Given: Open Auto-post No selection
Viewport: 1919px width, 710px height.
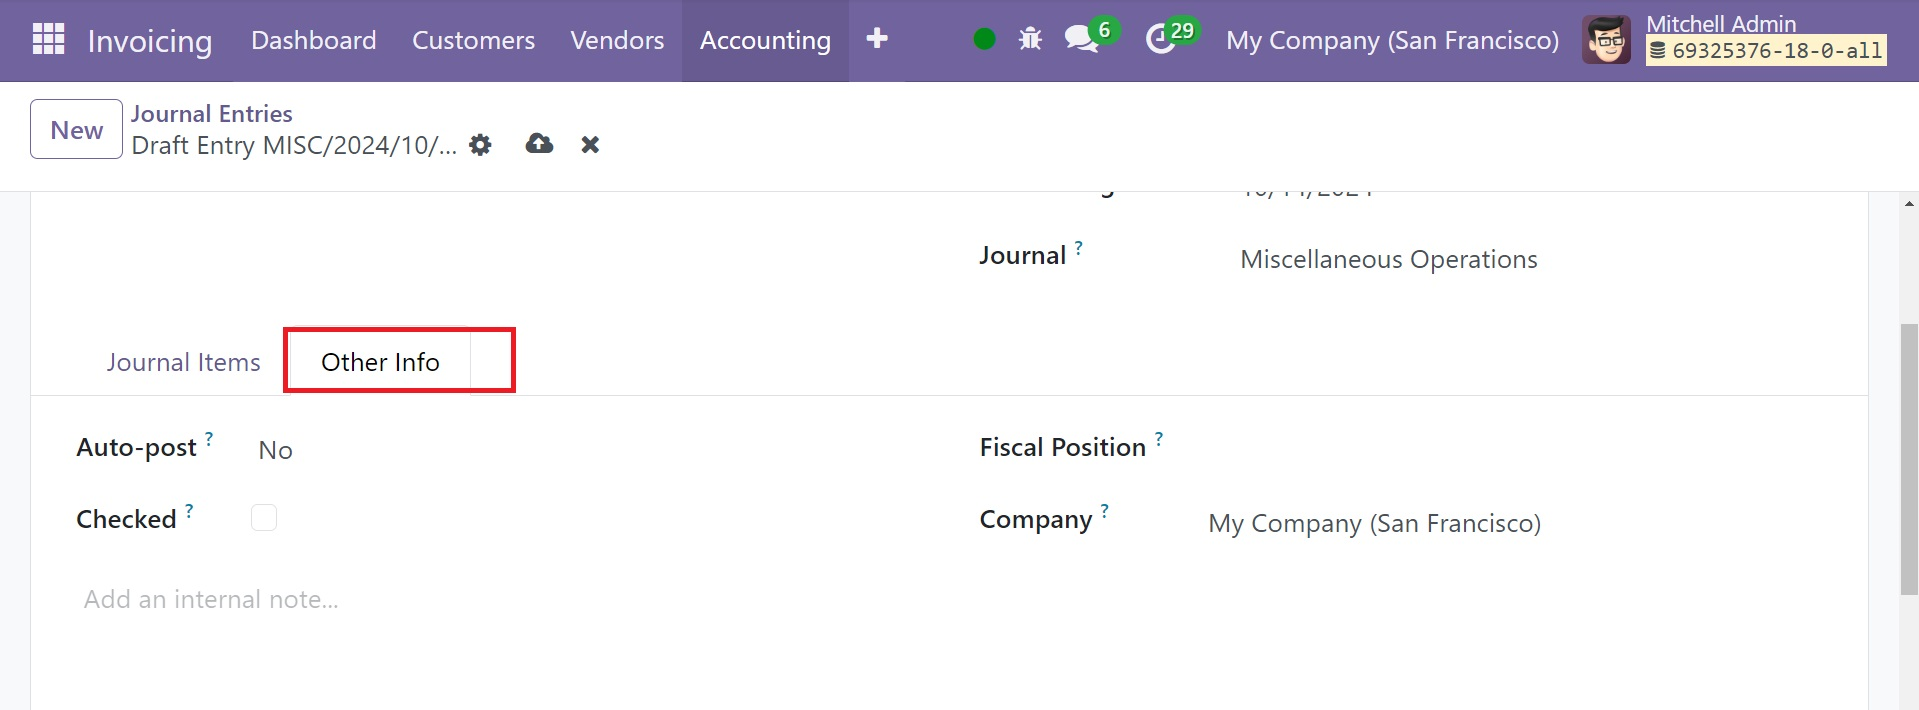Looking at the screenshot, I should [275, 450].
